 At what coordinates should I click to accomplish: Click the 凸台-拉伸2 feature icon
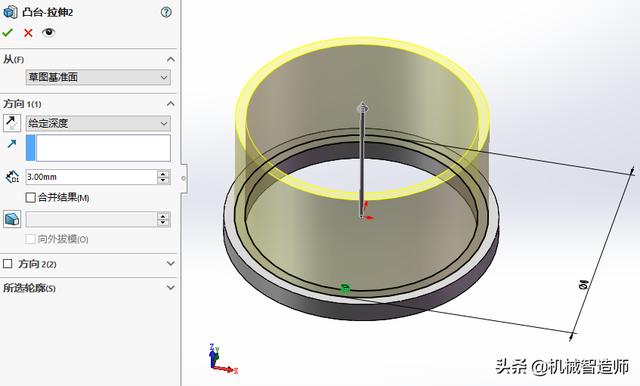(10, 12)
